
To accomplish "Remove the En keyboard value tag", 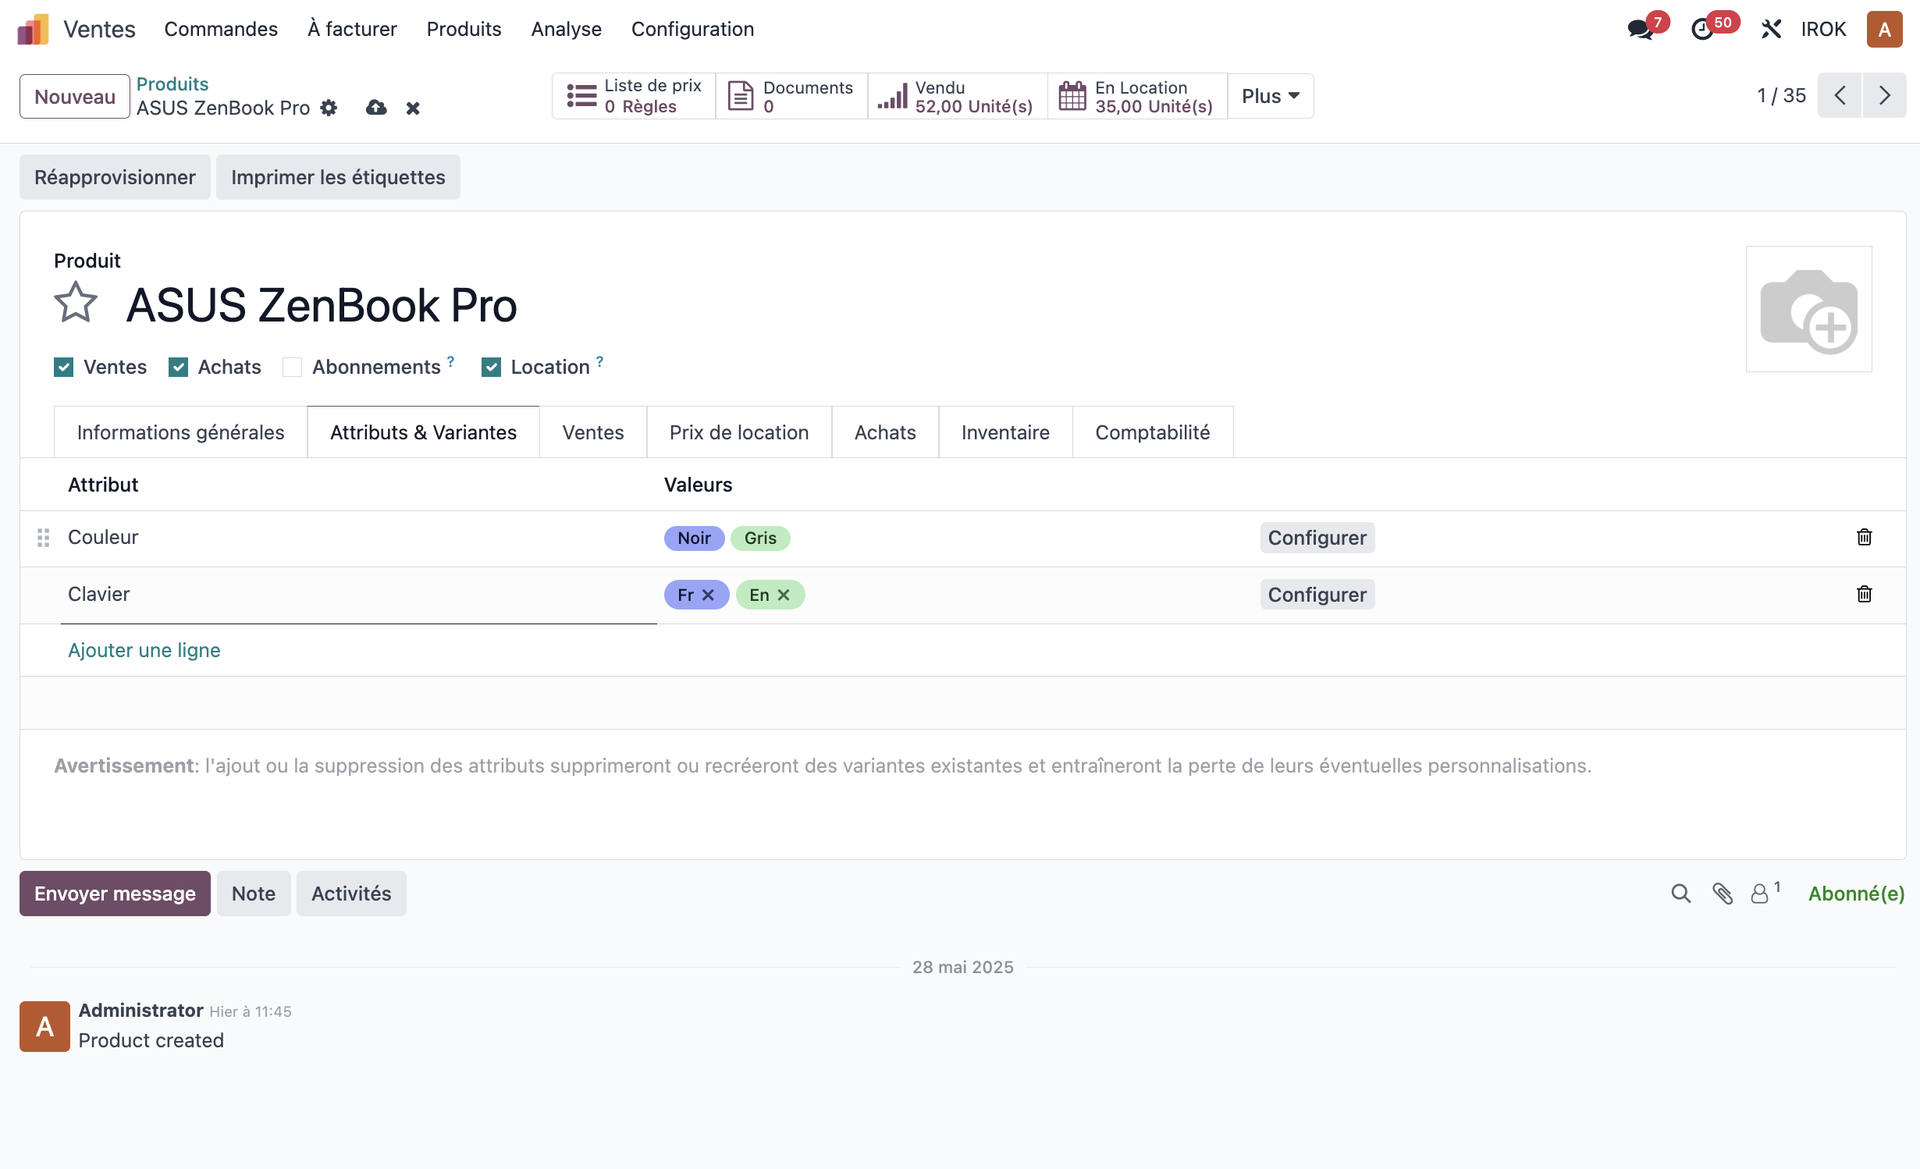I will click(784, 595).
